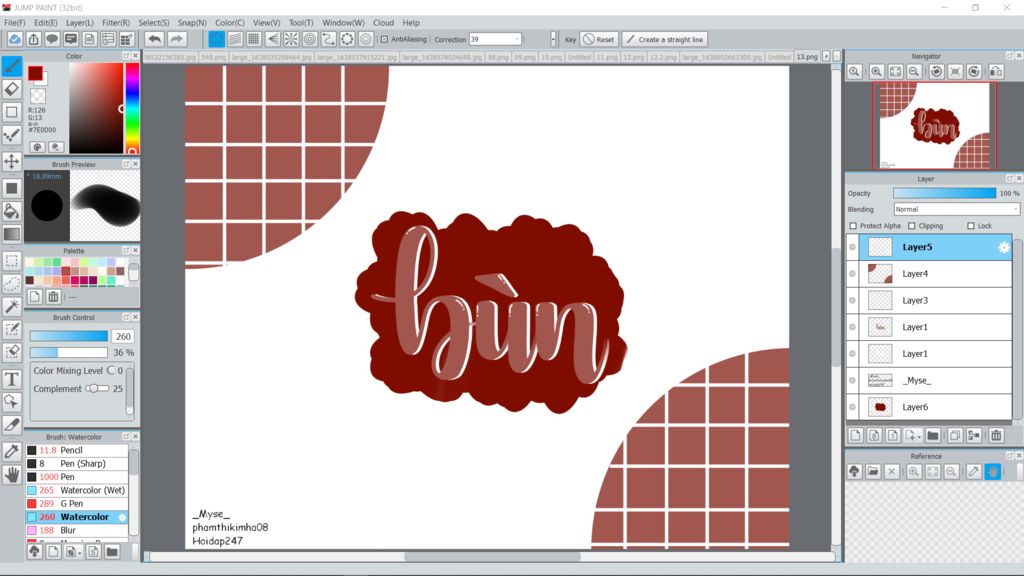Select the Lasso selection tool
The height and width of the screenshot is (576, 1024).
(x=12, y=283)
